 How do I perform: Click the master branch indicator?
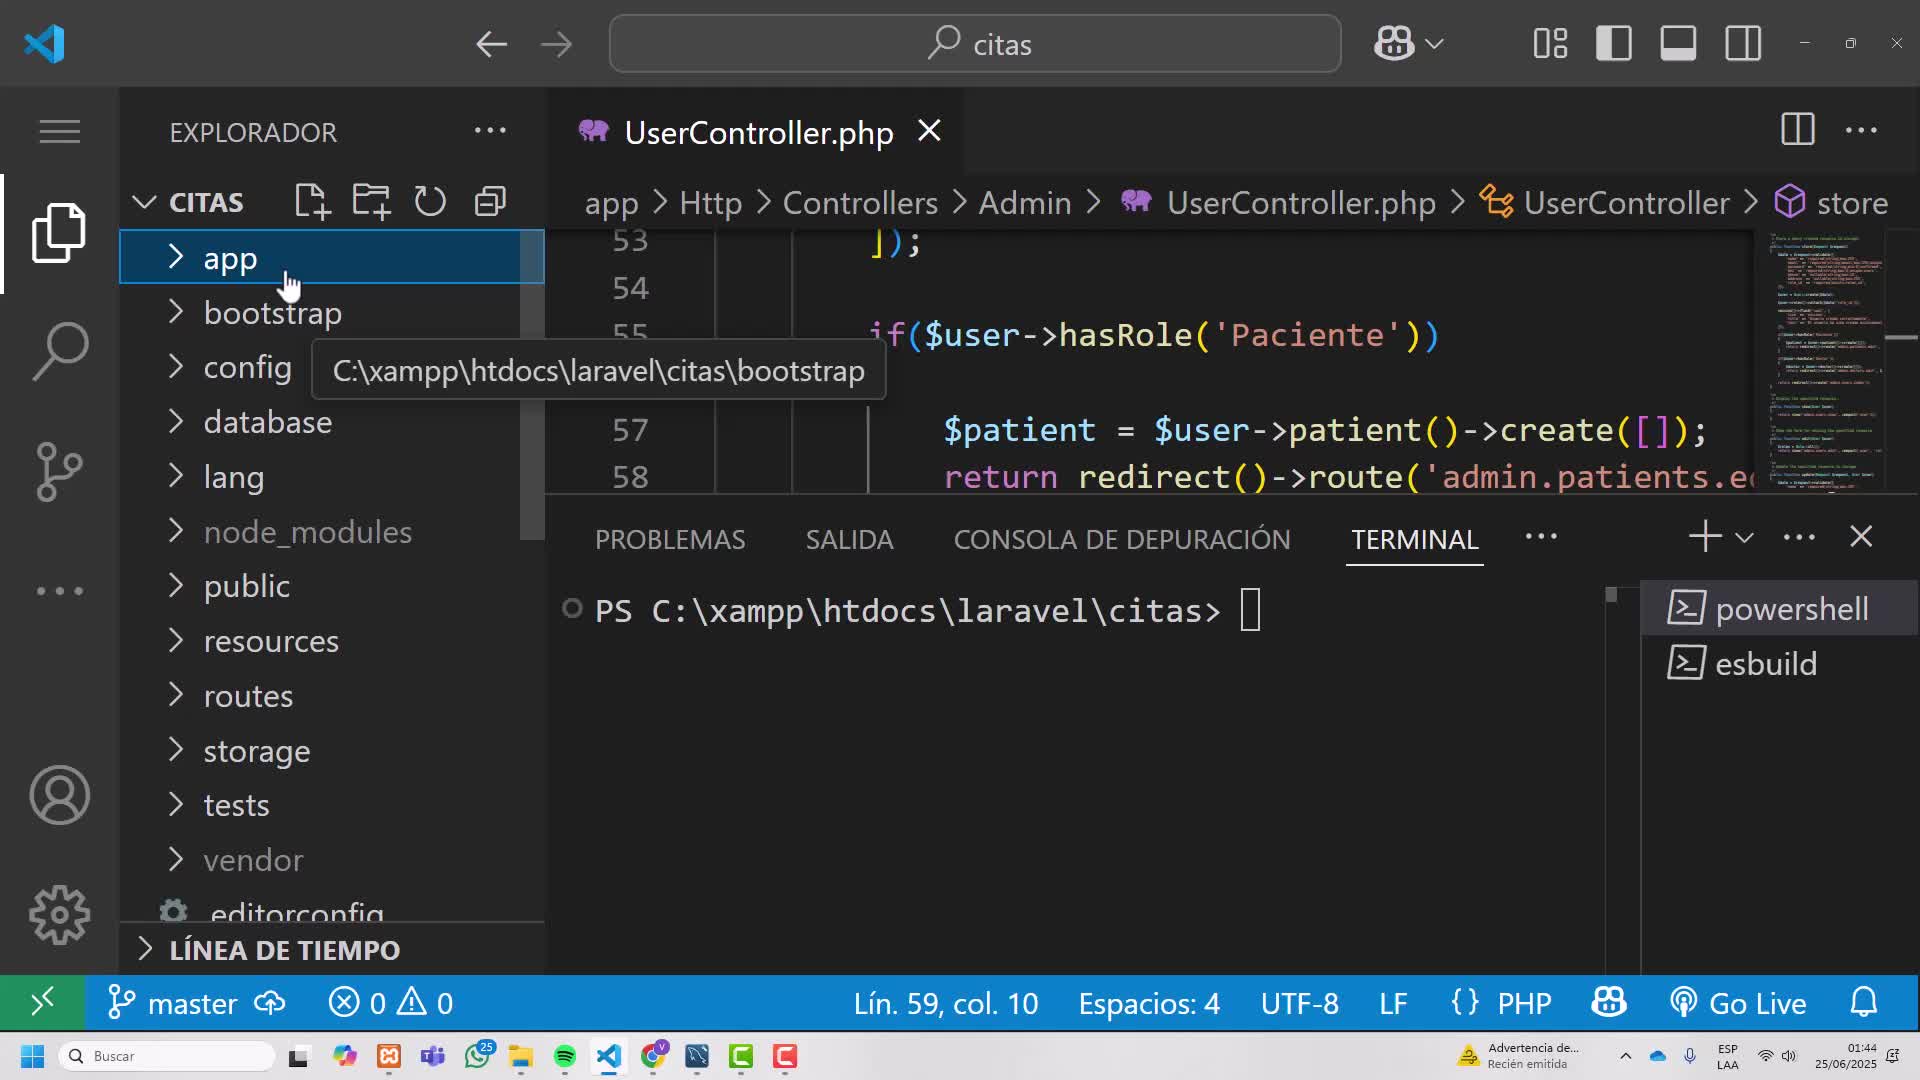tap(172, 1002)
